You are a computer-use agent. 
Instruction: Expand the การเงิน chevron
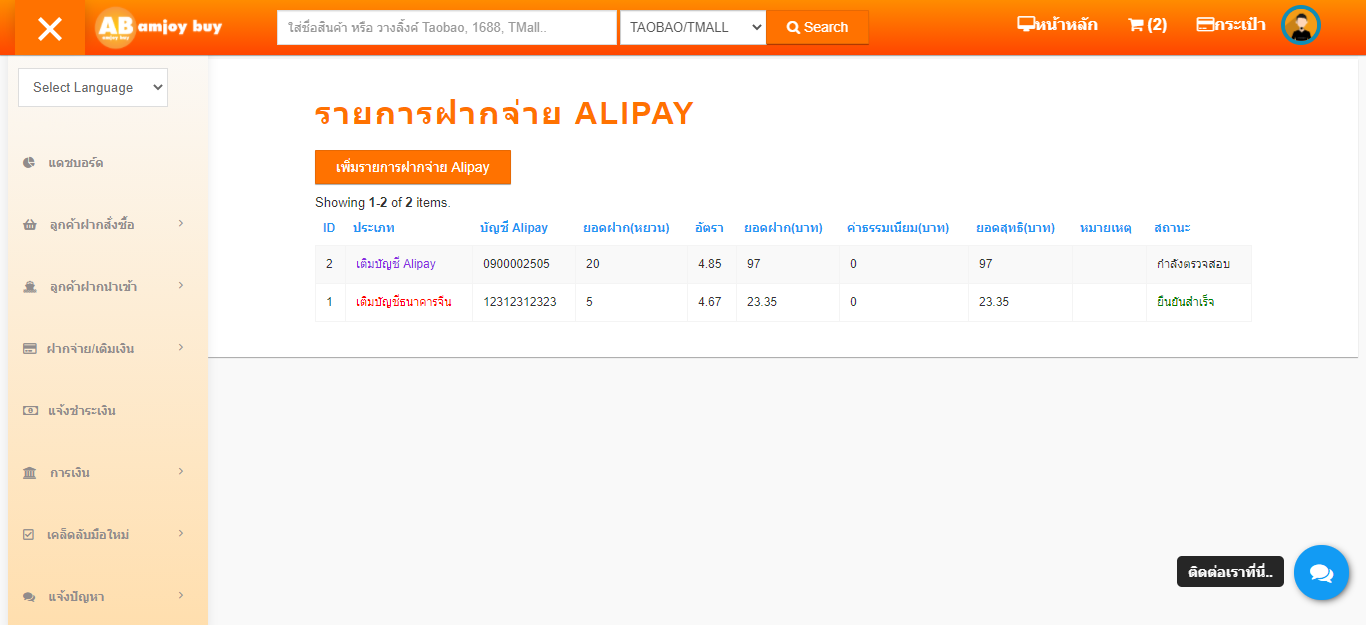click(x=181, y=471)
